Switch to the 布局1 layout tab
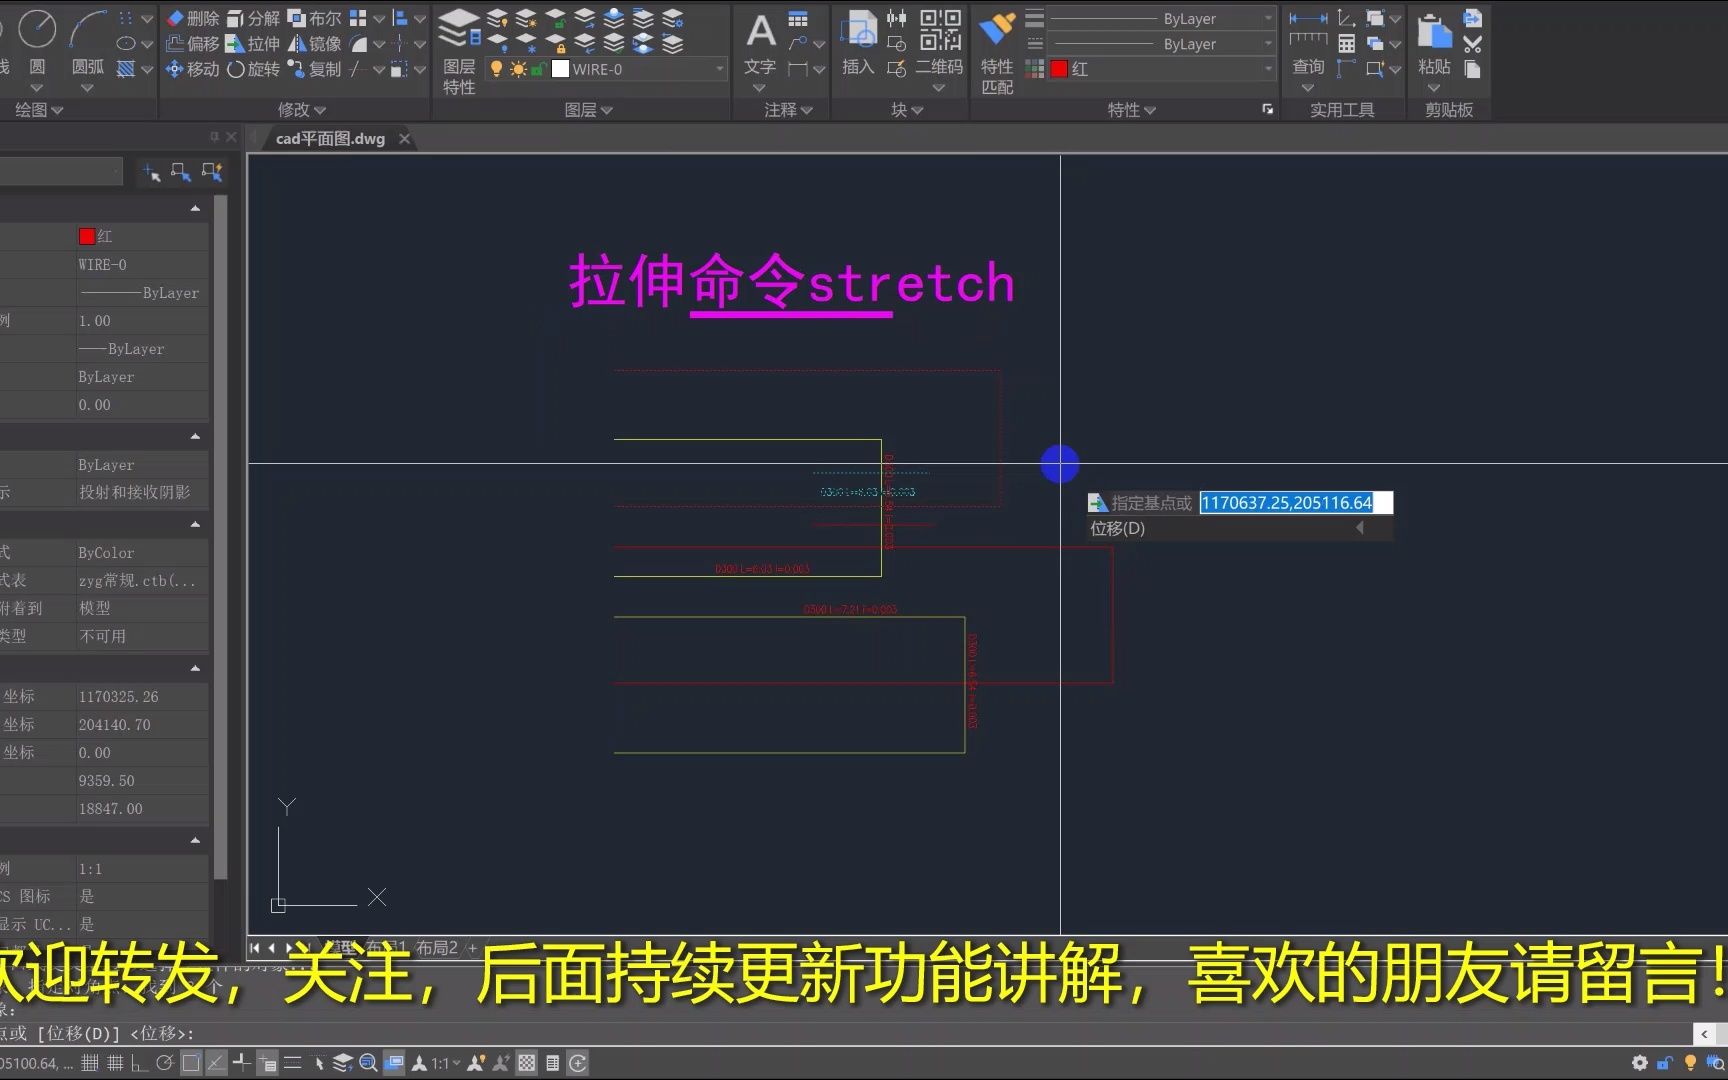1728x1080 pixels. pos(386,946)
